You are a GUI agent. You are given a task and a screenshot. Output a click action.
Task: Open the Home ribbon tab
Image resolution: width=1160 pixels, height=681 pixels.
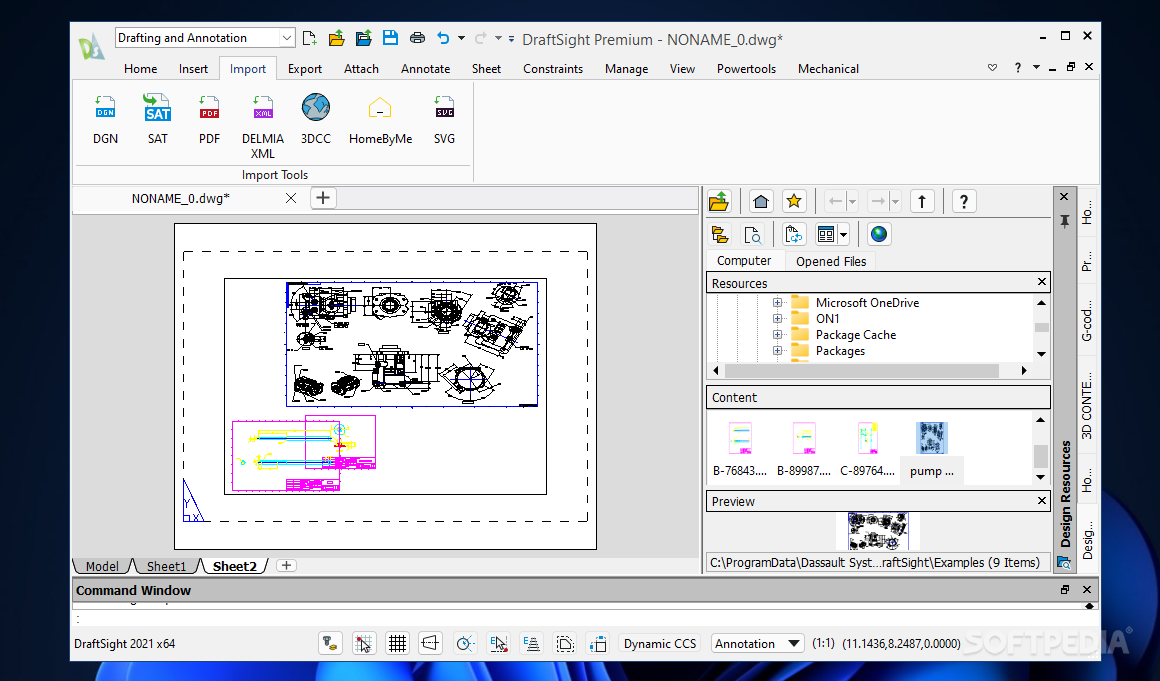point(141,69)
